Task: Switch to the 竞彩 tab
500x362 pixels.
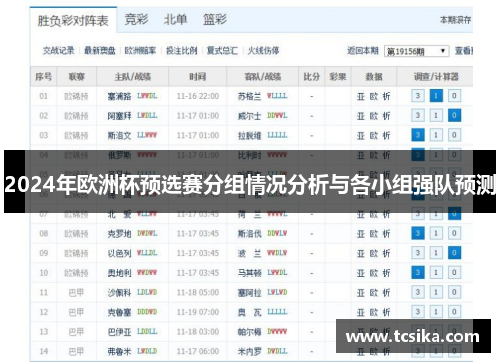Action: click(x=136, y=19)
